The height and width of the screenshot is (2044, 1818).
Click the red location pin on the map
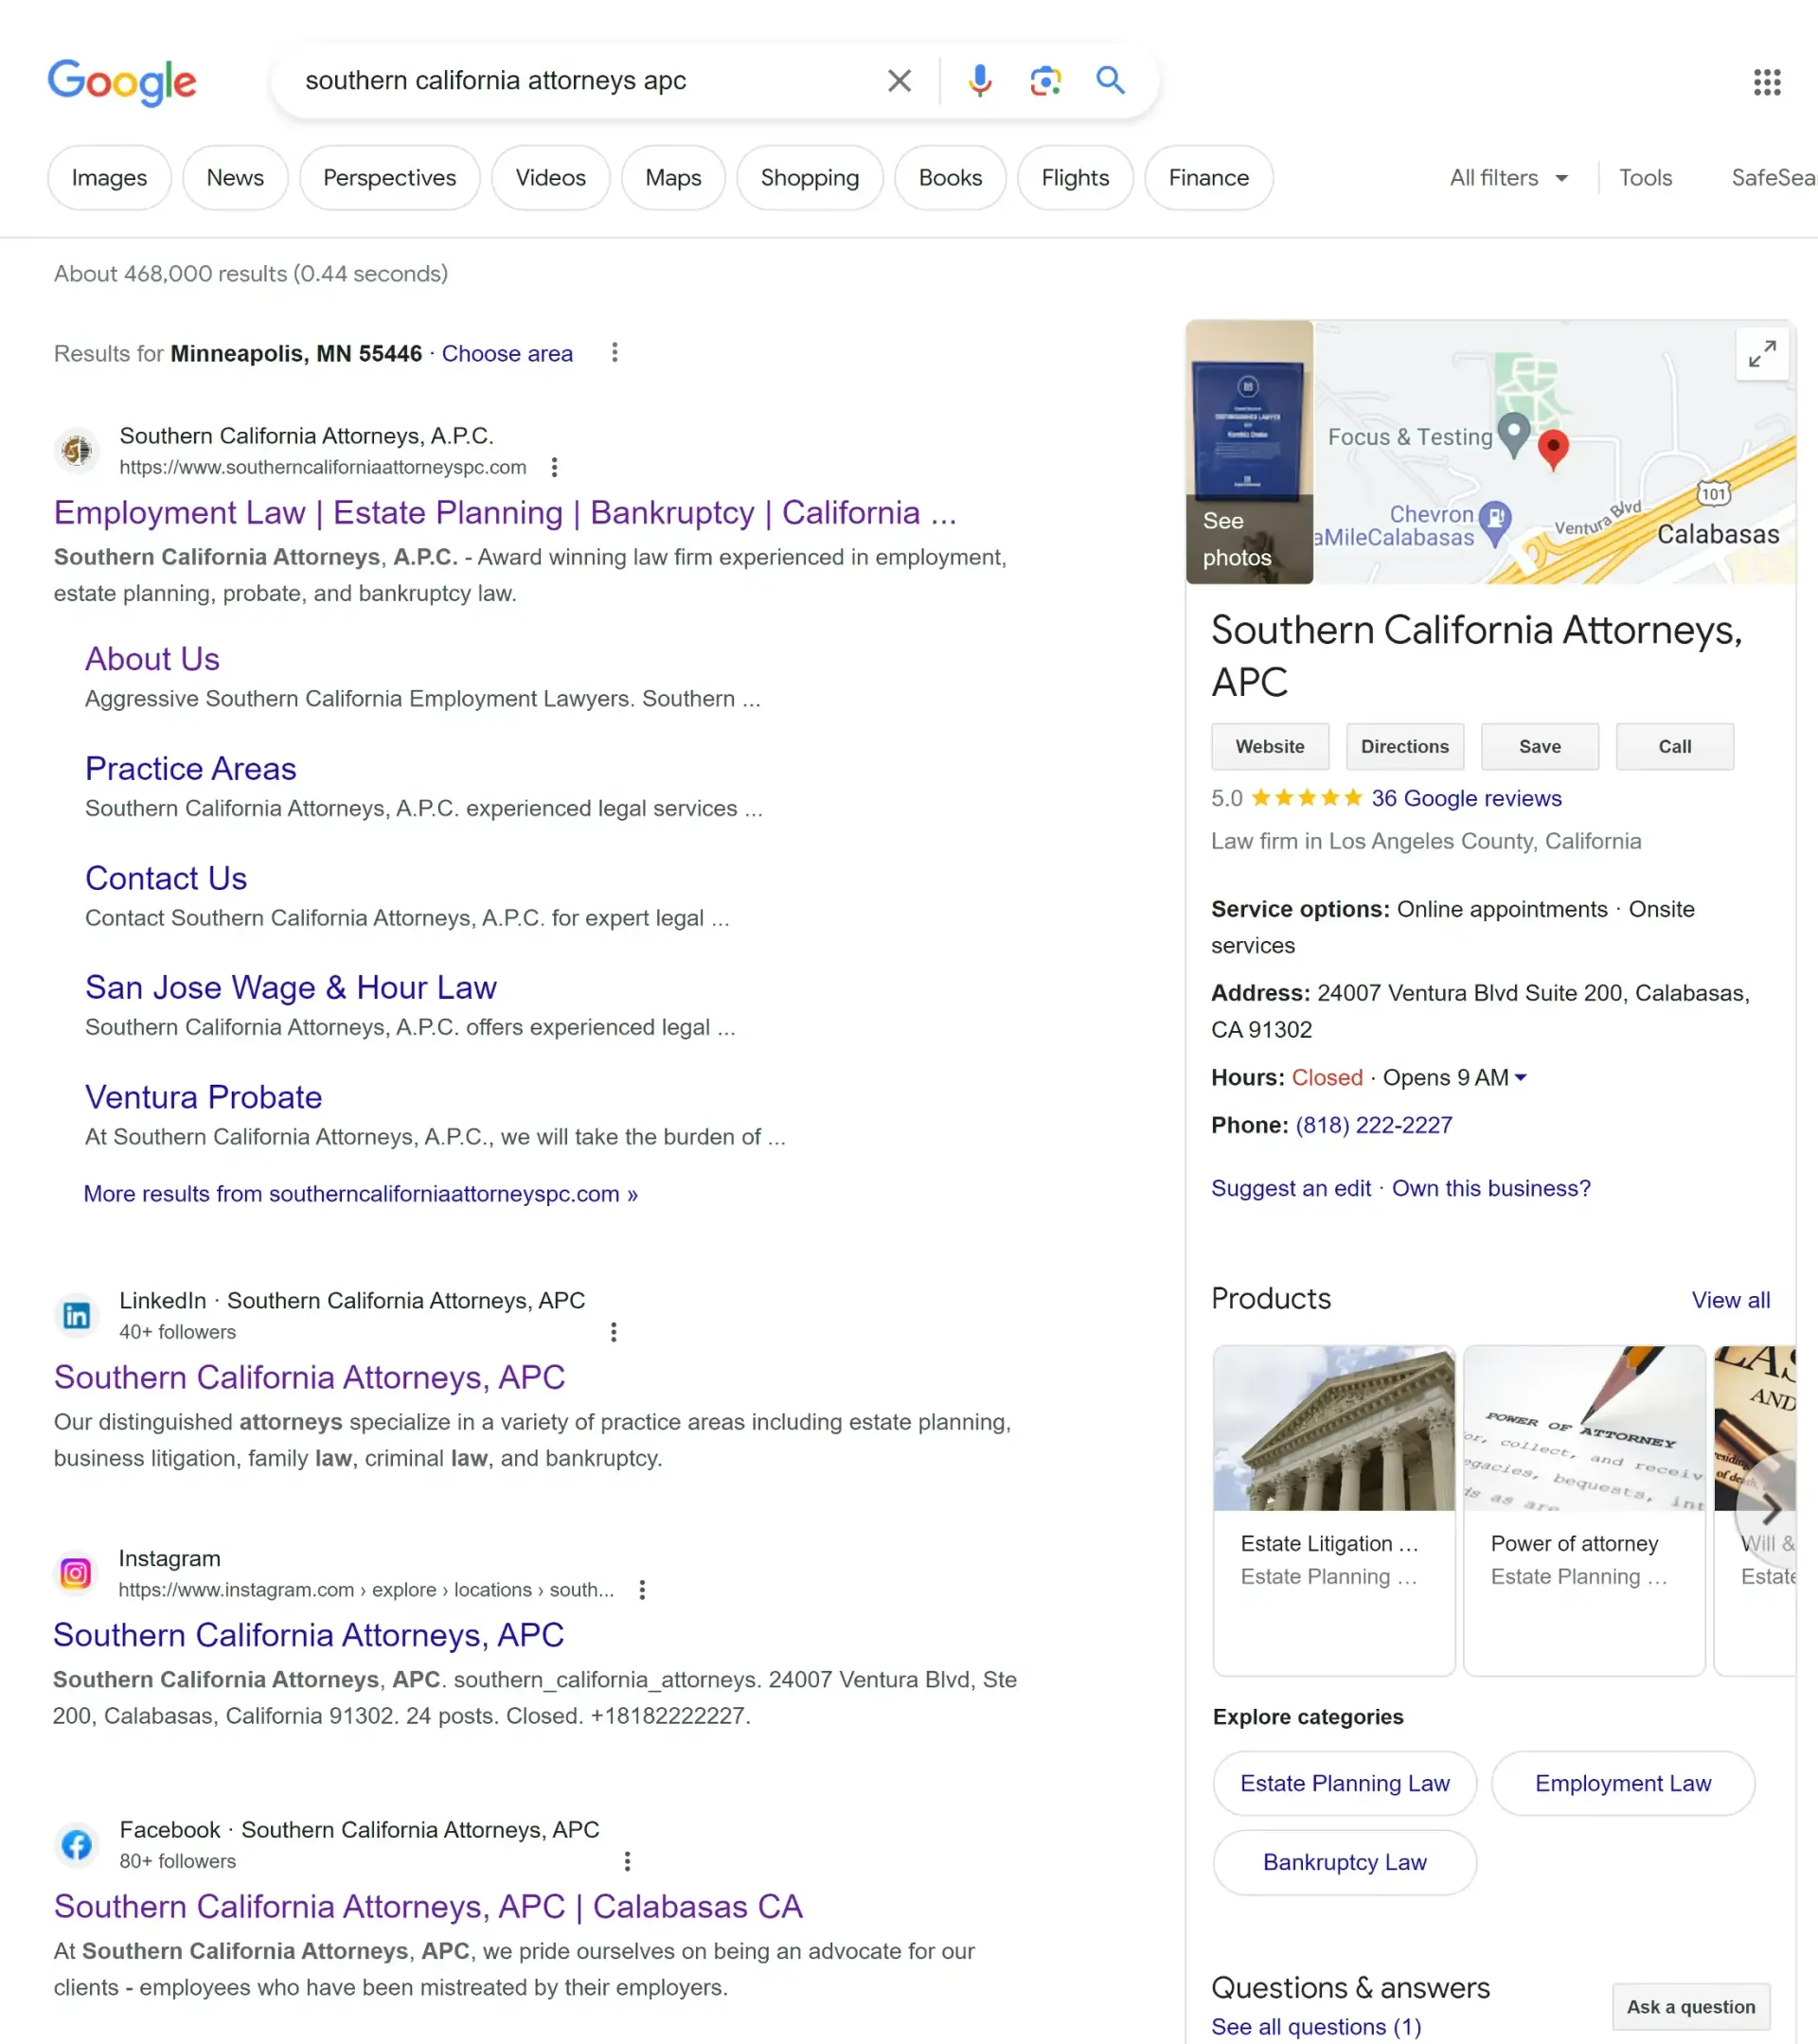coord(1552,449)
